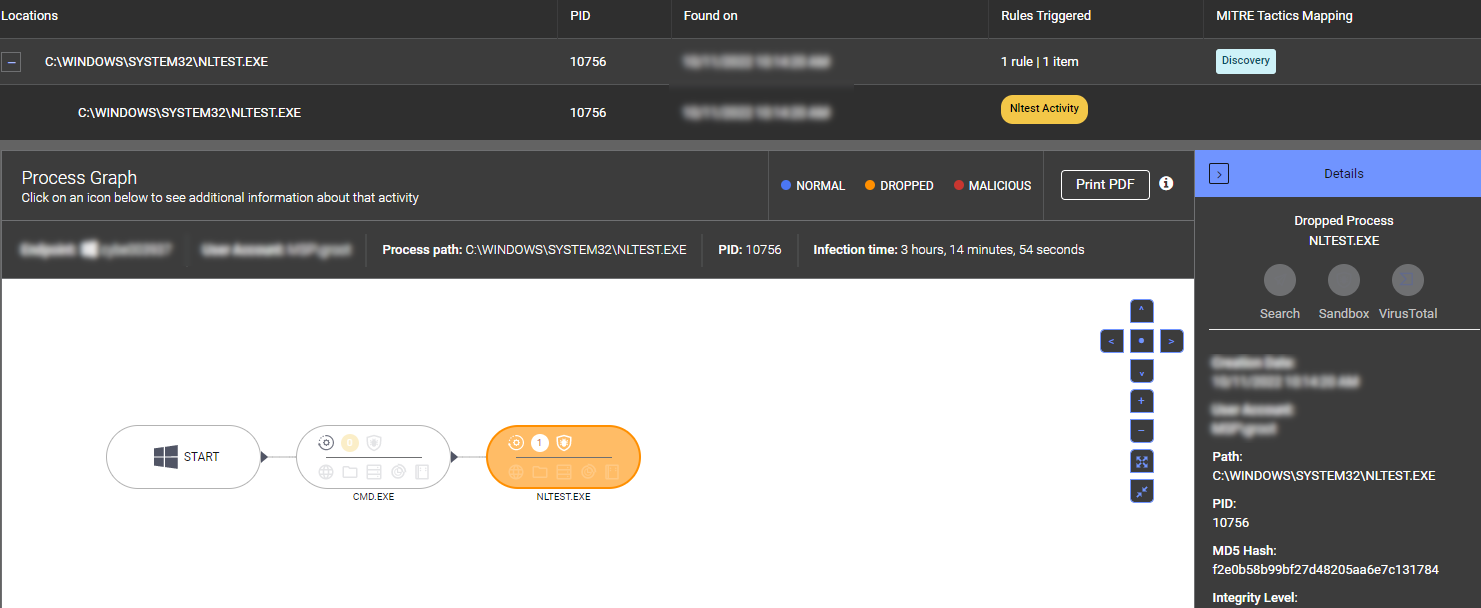This screenshot has height=608, width=1481.
Task: Open NLTEST.EXE process activity icon
Action: pyautogui.click(x=516, y=442)
